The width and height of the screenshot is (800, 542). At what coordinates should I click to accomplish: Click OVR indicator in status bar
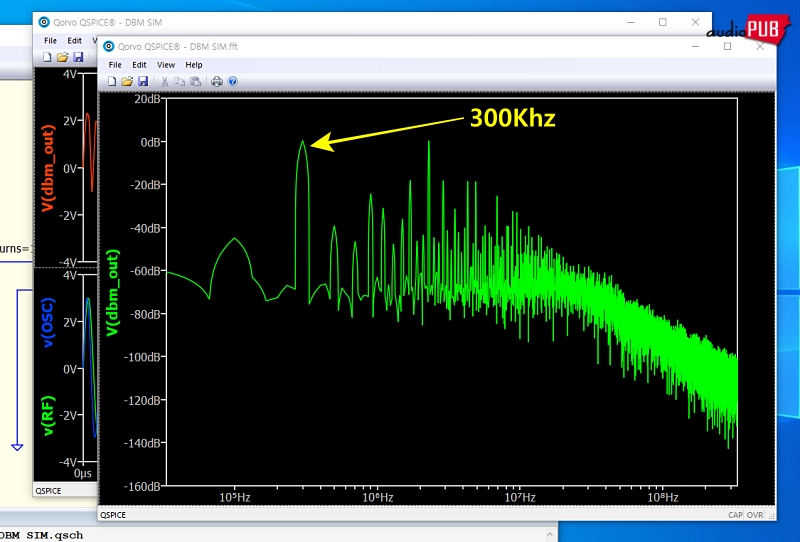(755, 515)
